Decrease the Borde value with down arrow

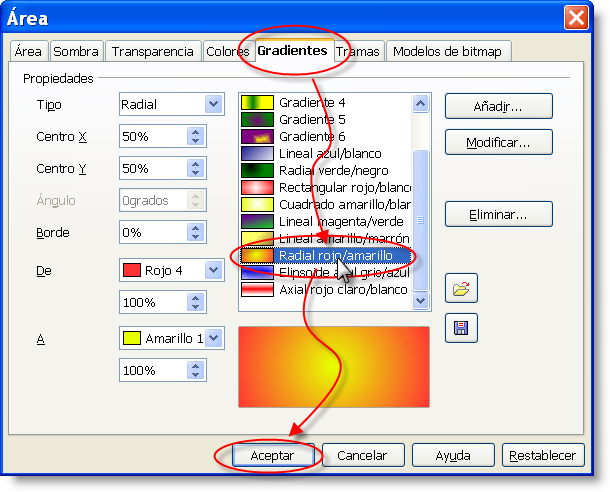click(196, 238)
